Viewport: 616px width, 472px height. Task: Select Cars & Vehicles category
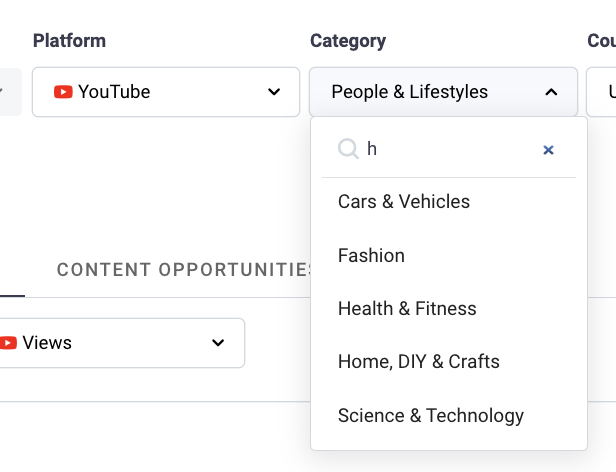(x=404, y=202)
